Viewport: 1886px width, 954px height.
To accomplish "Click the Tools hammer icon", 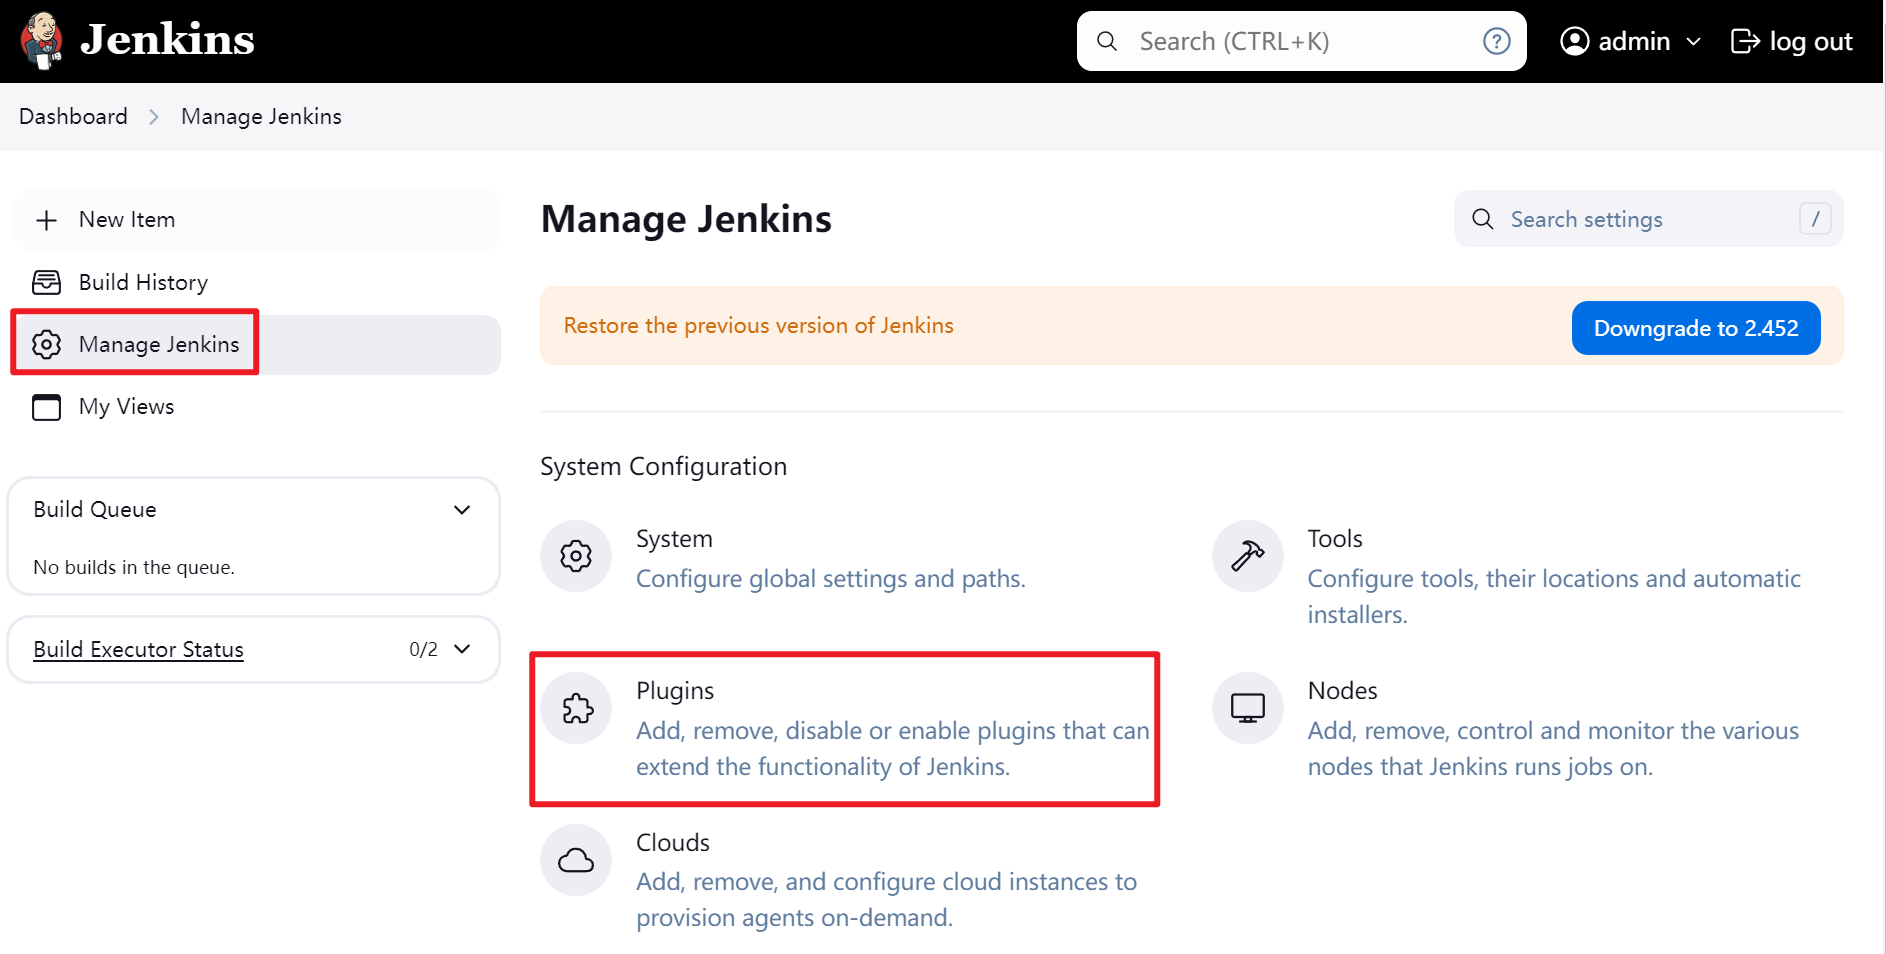I will click(1248, 556).
